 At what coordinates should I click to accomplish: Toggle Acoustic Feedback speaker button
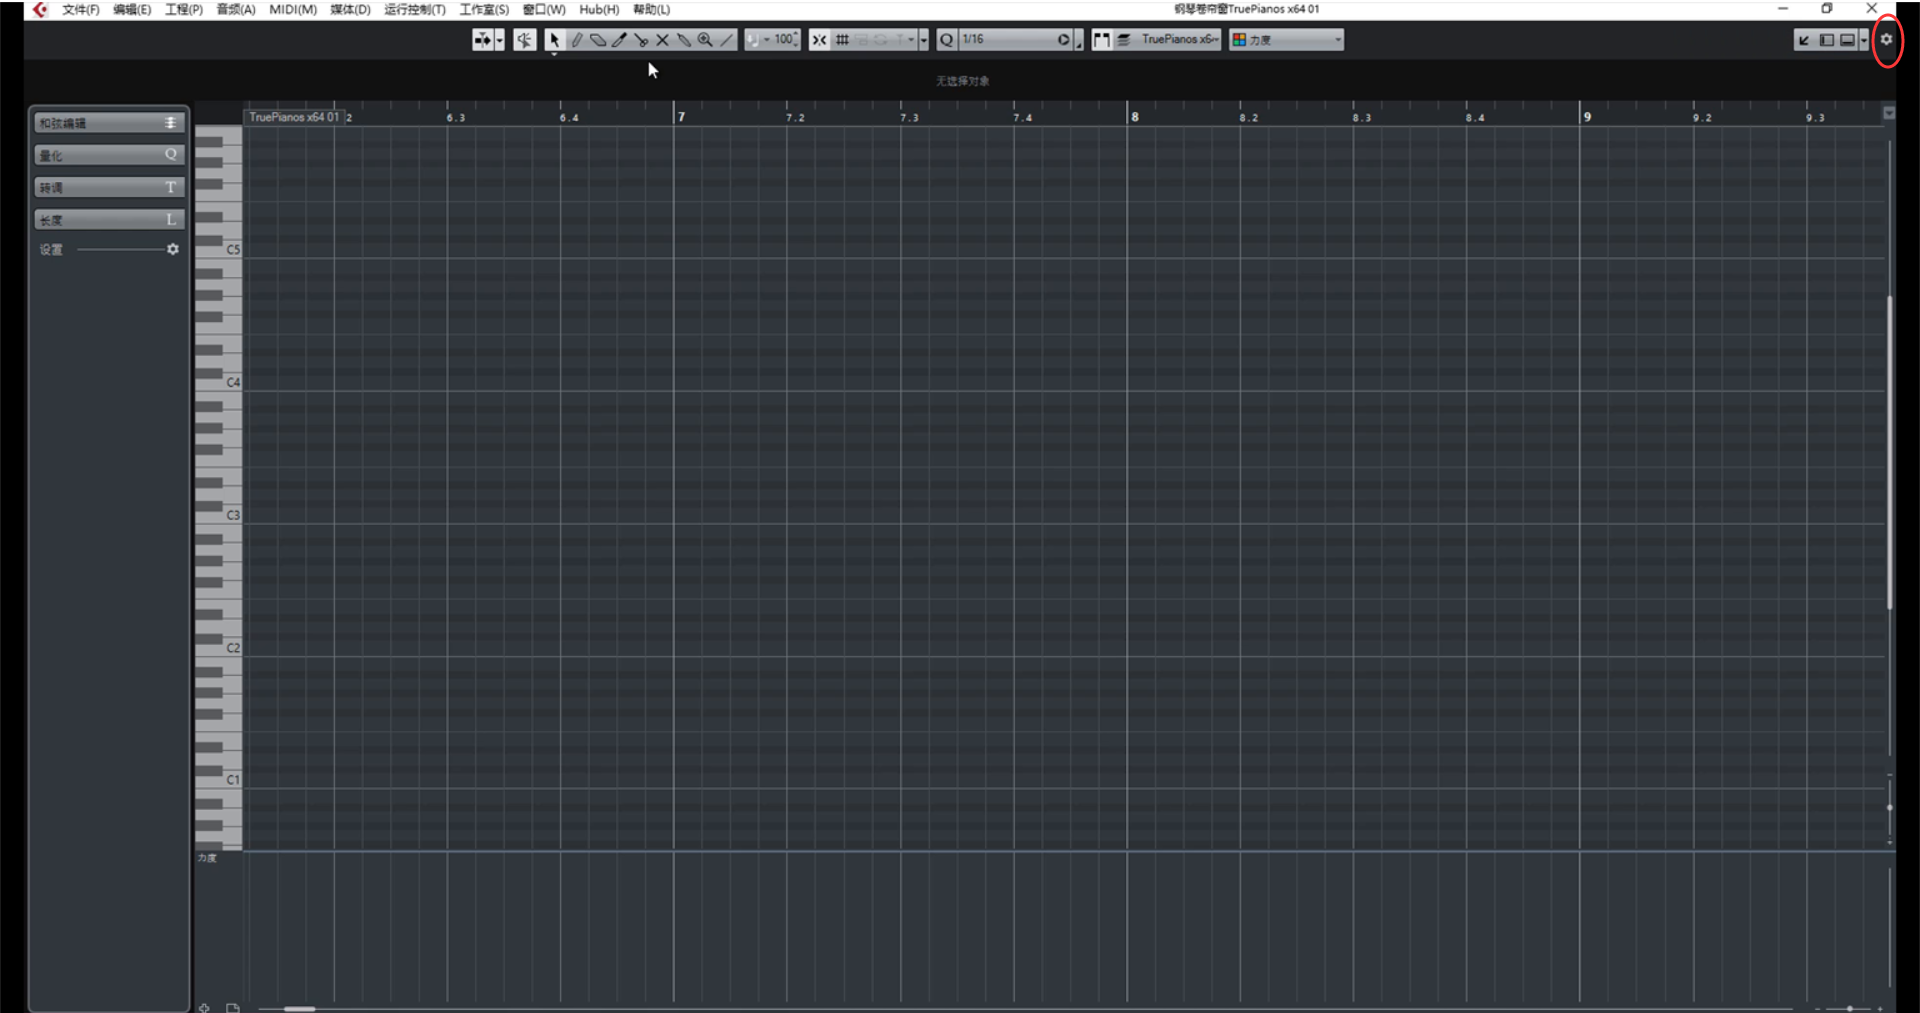tap(525, 40)
